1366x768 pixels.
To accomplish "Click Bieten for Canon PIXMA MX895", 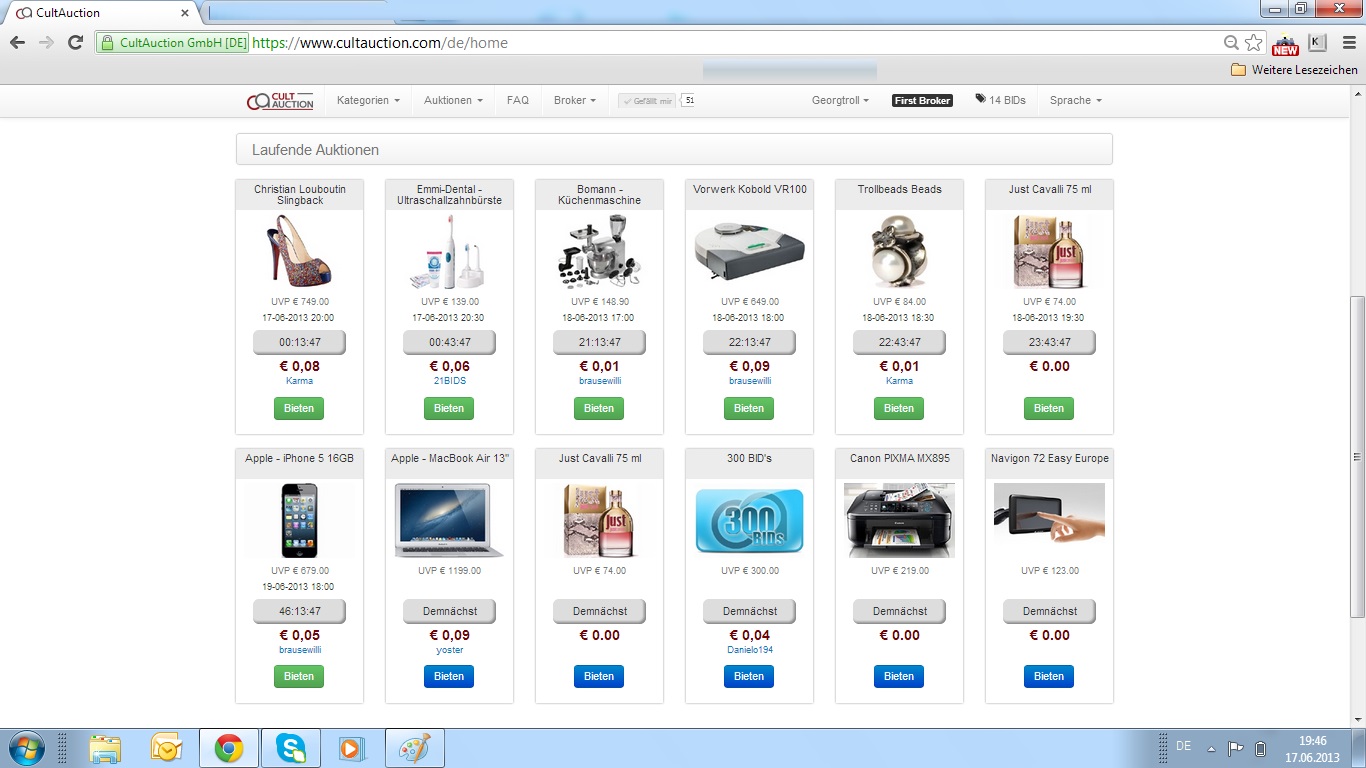I will coord(899,676).
